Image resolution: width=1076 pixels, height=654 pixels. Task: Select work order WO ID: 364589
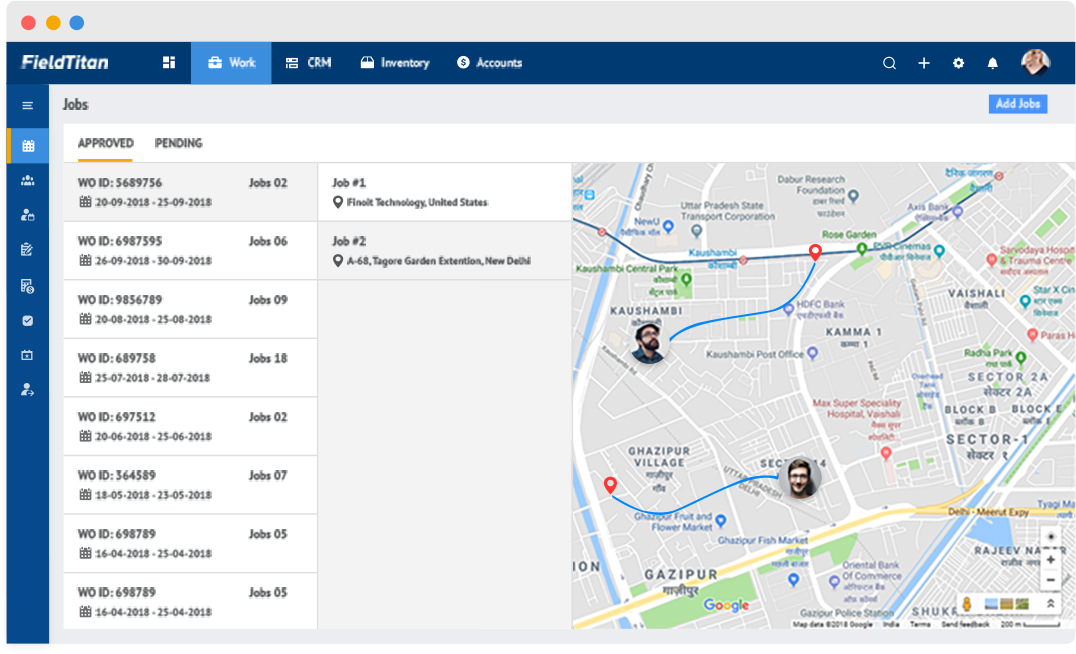coord(190,484)
